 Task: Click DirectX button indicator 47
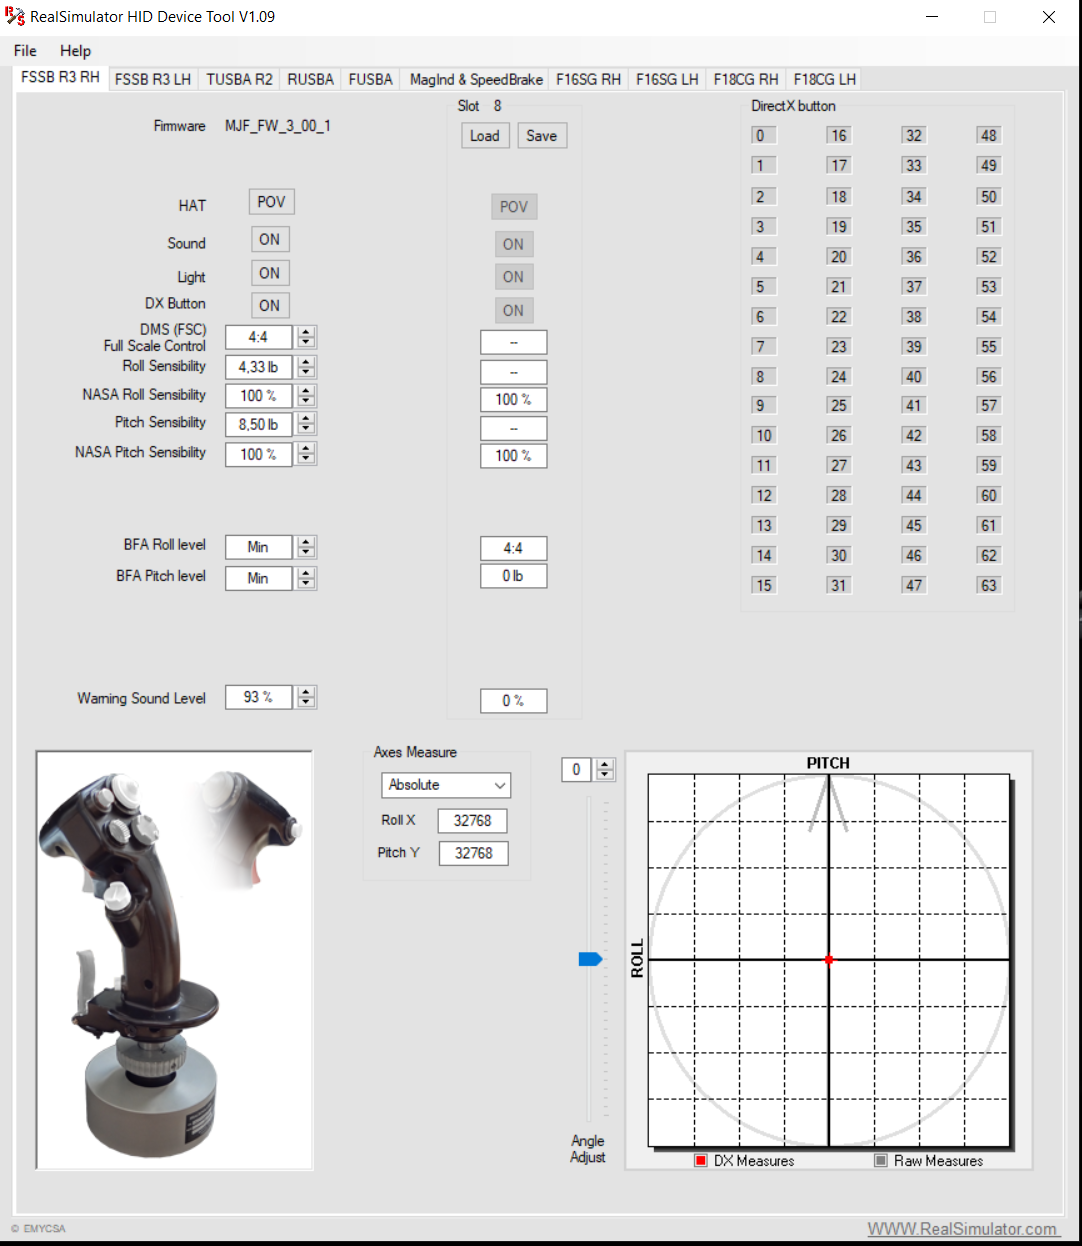coord(913,585)
